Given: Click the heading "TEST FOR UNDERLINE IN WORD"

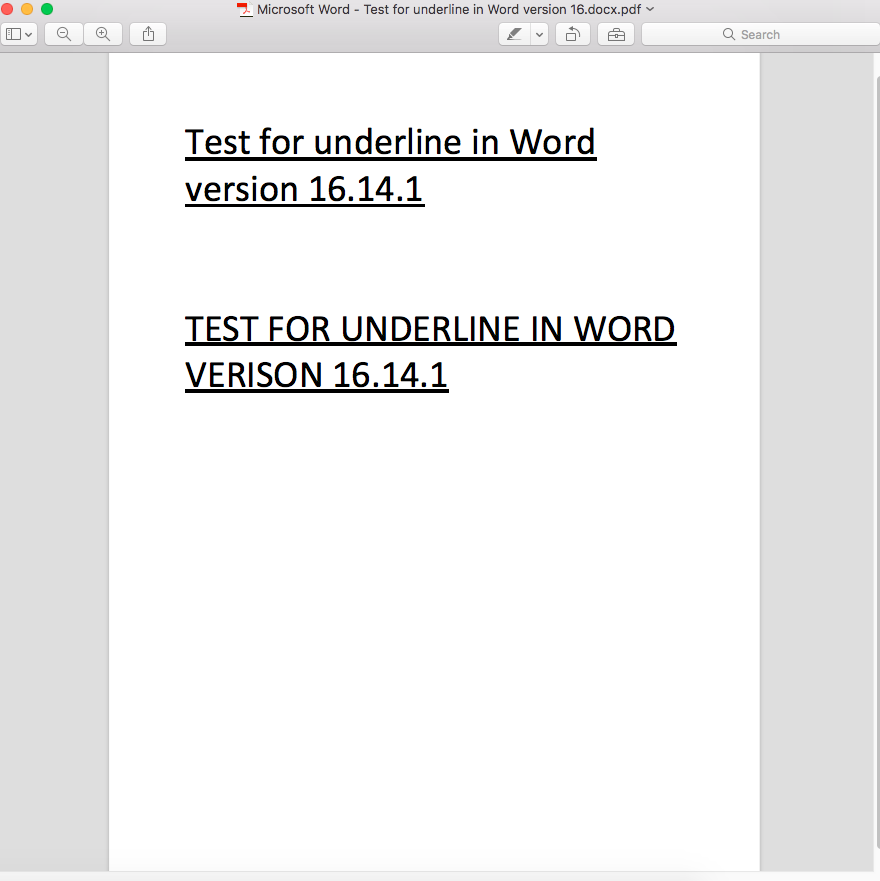Looking at the screenshot, I should [430, 329].
